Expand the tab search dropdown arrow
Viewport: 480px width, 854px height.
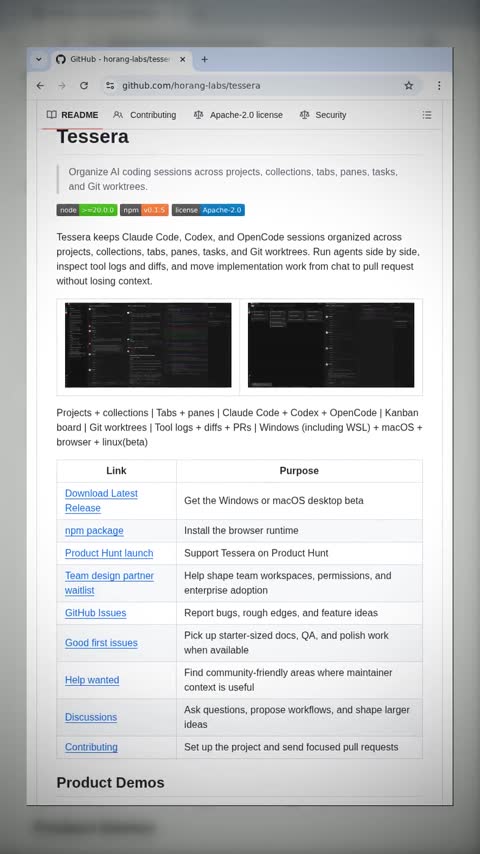point(39,59)
